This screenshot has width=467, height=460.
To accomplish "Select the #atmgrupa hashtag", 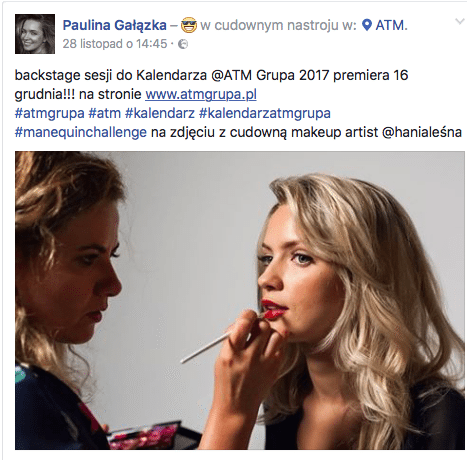I will pos(49,113).
